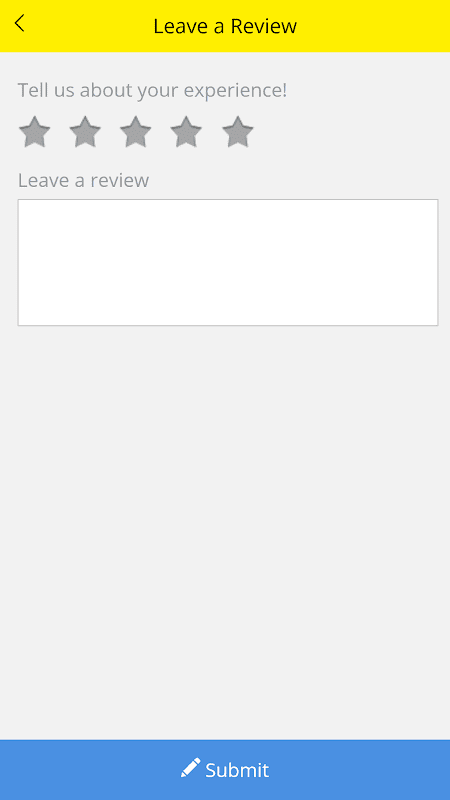Focus the empty review text box
The height and width of the screenshot is (800, 450).
coord(228,262)
